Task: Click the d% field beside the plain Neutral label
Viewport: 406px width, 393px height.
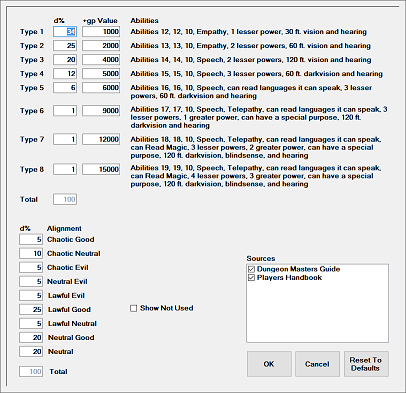Action: 31,351
